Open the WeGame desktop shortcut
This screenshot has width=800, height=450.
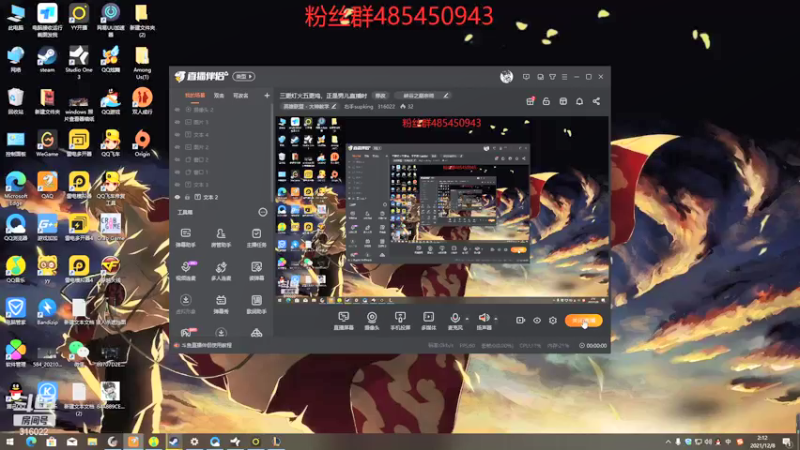click(x=47, y=143)
